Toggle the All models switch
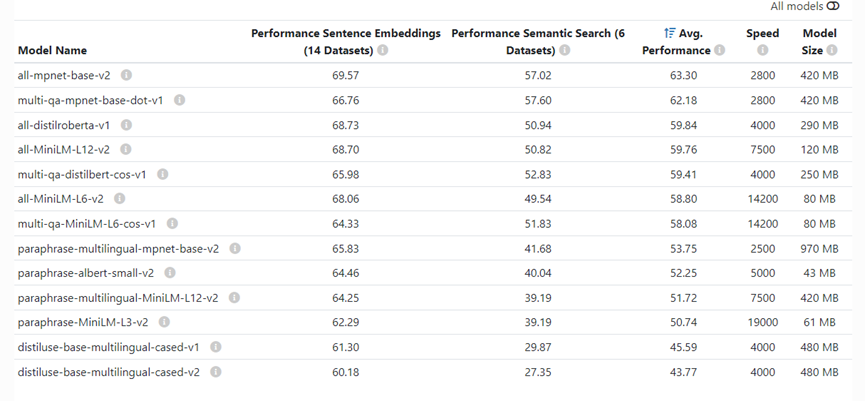 [833, 6]
